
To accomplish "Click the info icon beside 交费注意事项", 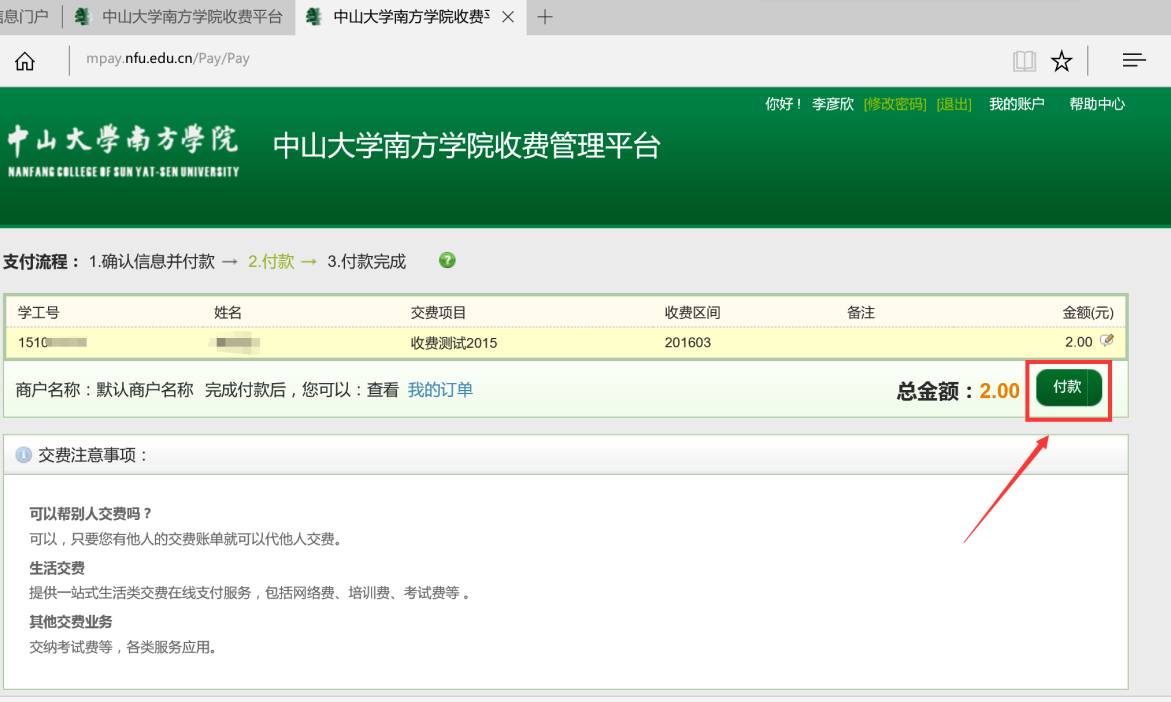I will point(23,455).
